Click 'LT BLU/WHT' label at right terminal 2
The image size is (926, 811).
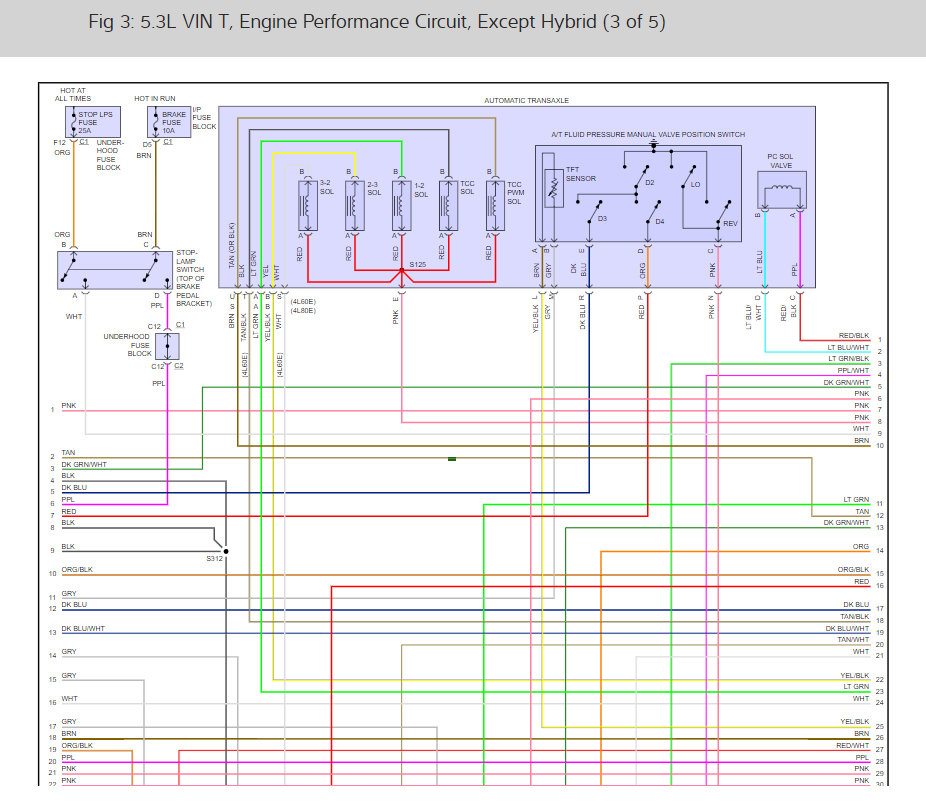click(848, 347)
